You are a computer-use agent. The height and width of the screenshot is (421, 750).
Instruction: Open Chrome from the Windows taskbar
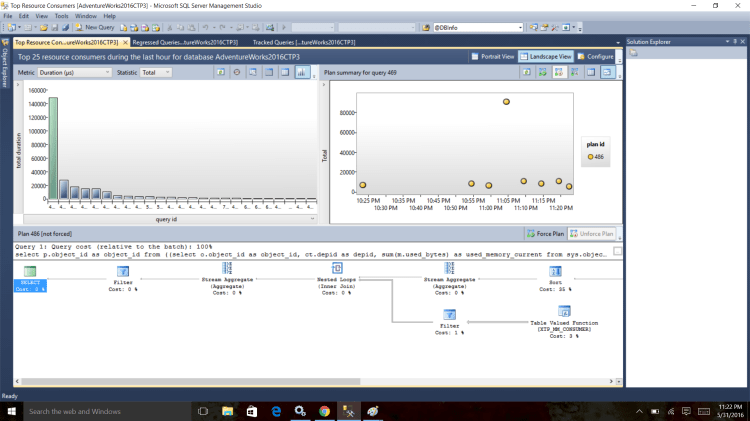(324, 411)
